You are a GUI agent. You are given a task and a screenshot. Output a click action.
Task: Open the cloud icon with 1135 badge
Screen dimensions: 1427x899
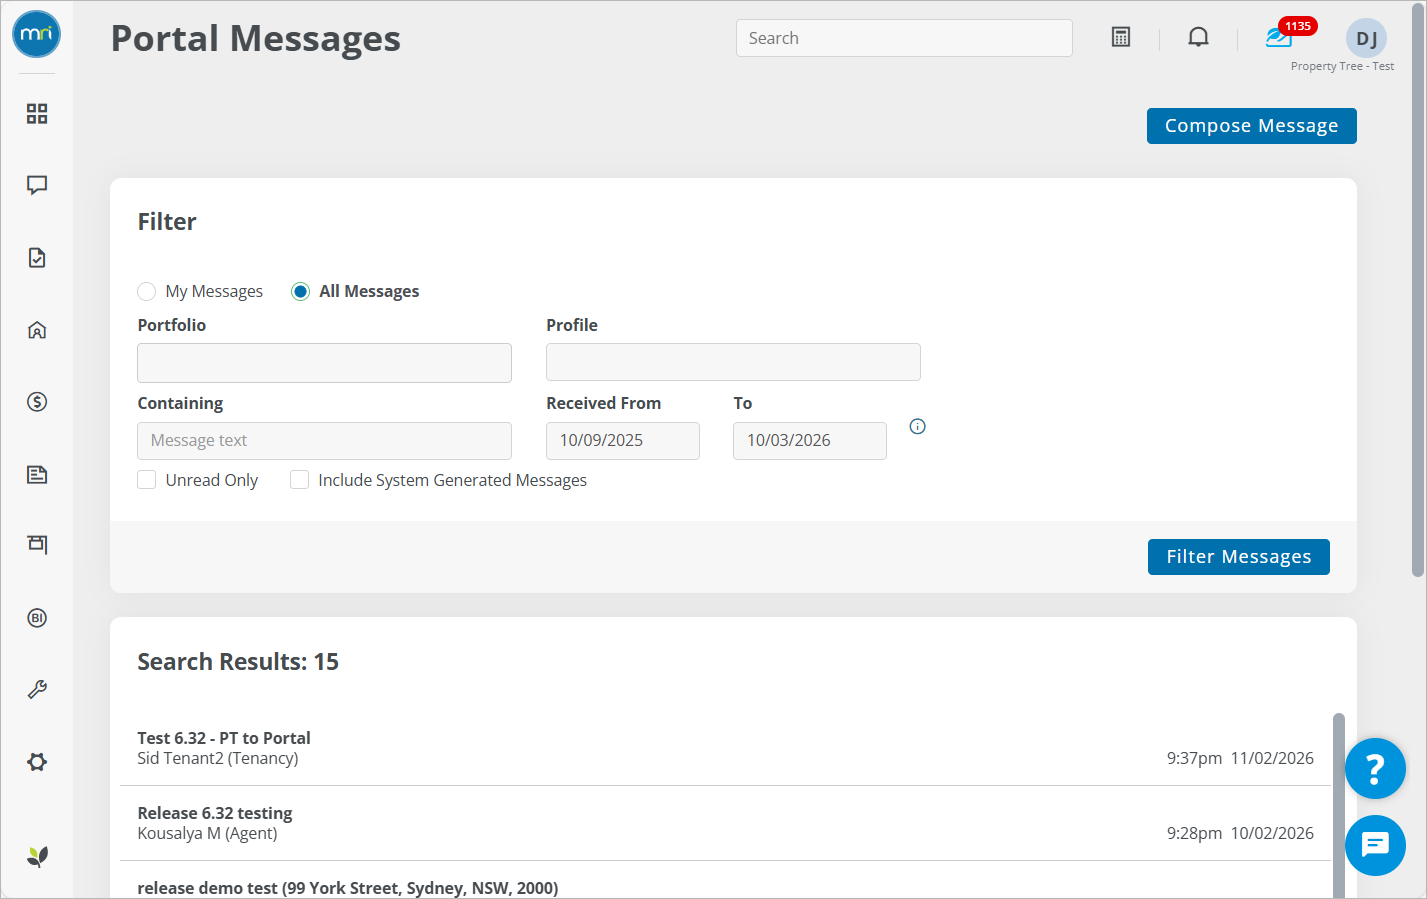coord(1279,38)
